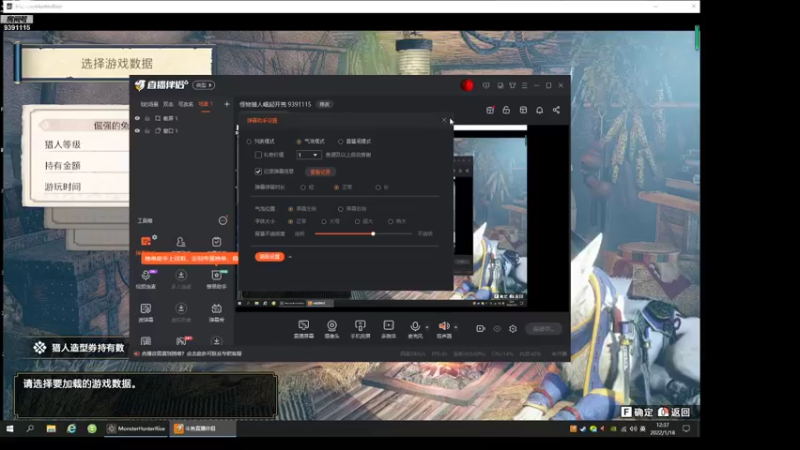Select the short 短 stay duration radio
Image resolution: width=800 pixels, height=450 pixels.
tap(303, 187)
